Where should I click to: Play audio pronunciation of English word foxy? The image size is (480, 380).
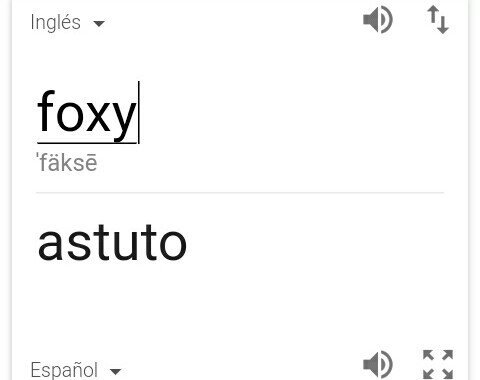[378, 20]
